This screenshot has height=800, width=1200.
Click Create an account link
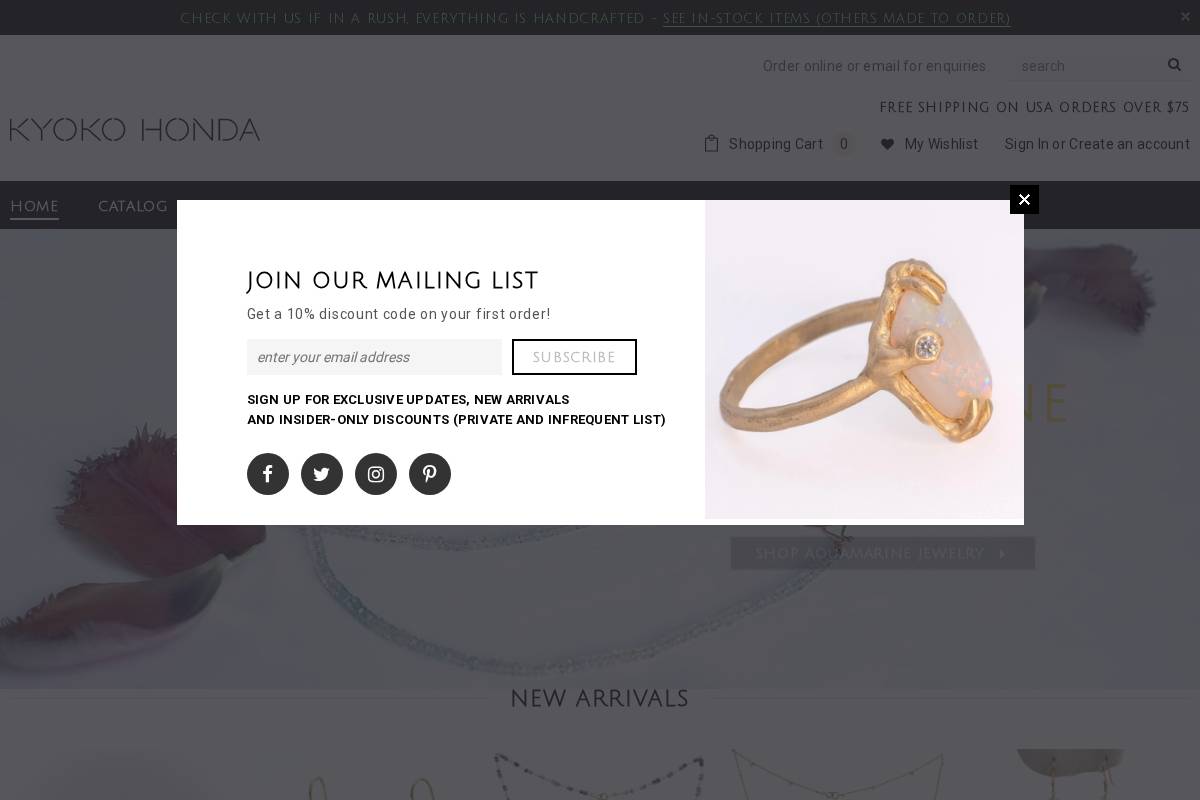[x=1129, y=144]
